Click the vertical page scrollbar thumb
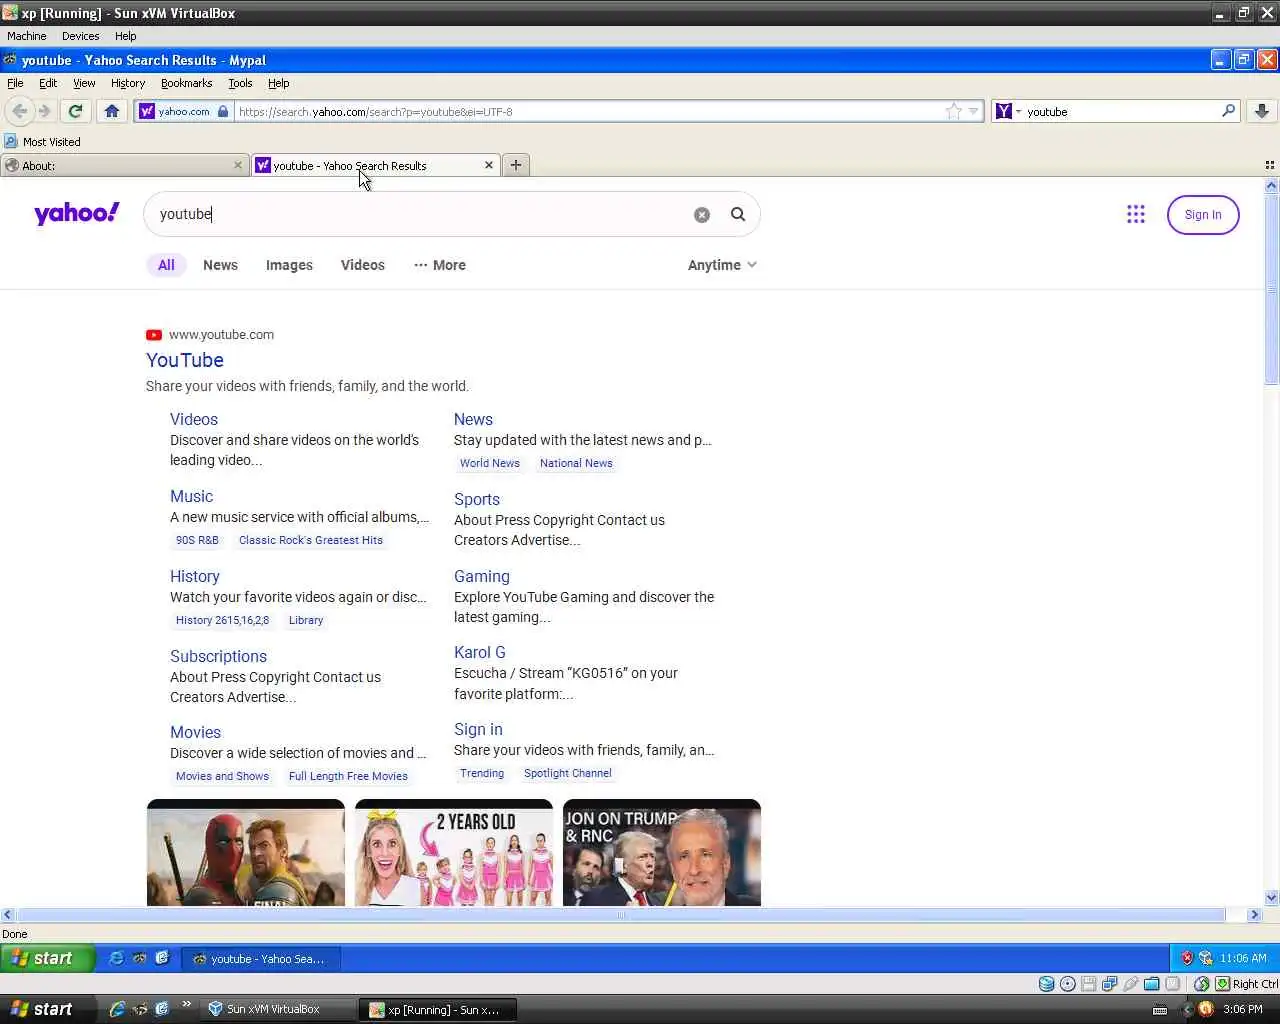 point(1272,289)
